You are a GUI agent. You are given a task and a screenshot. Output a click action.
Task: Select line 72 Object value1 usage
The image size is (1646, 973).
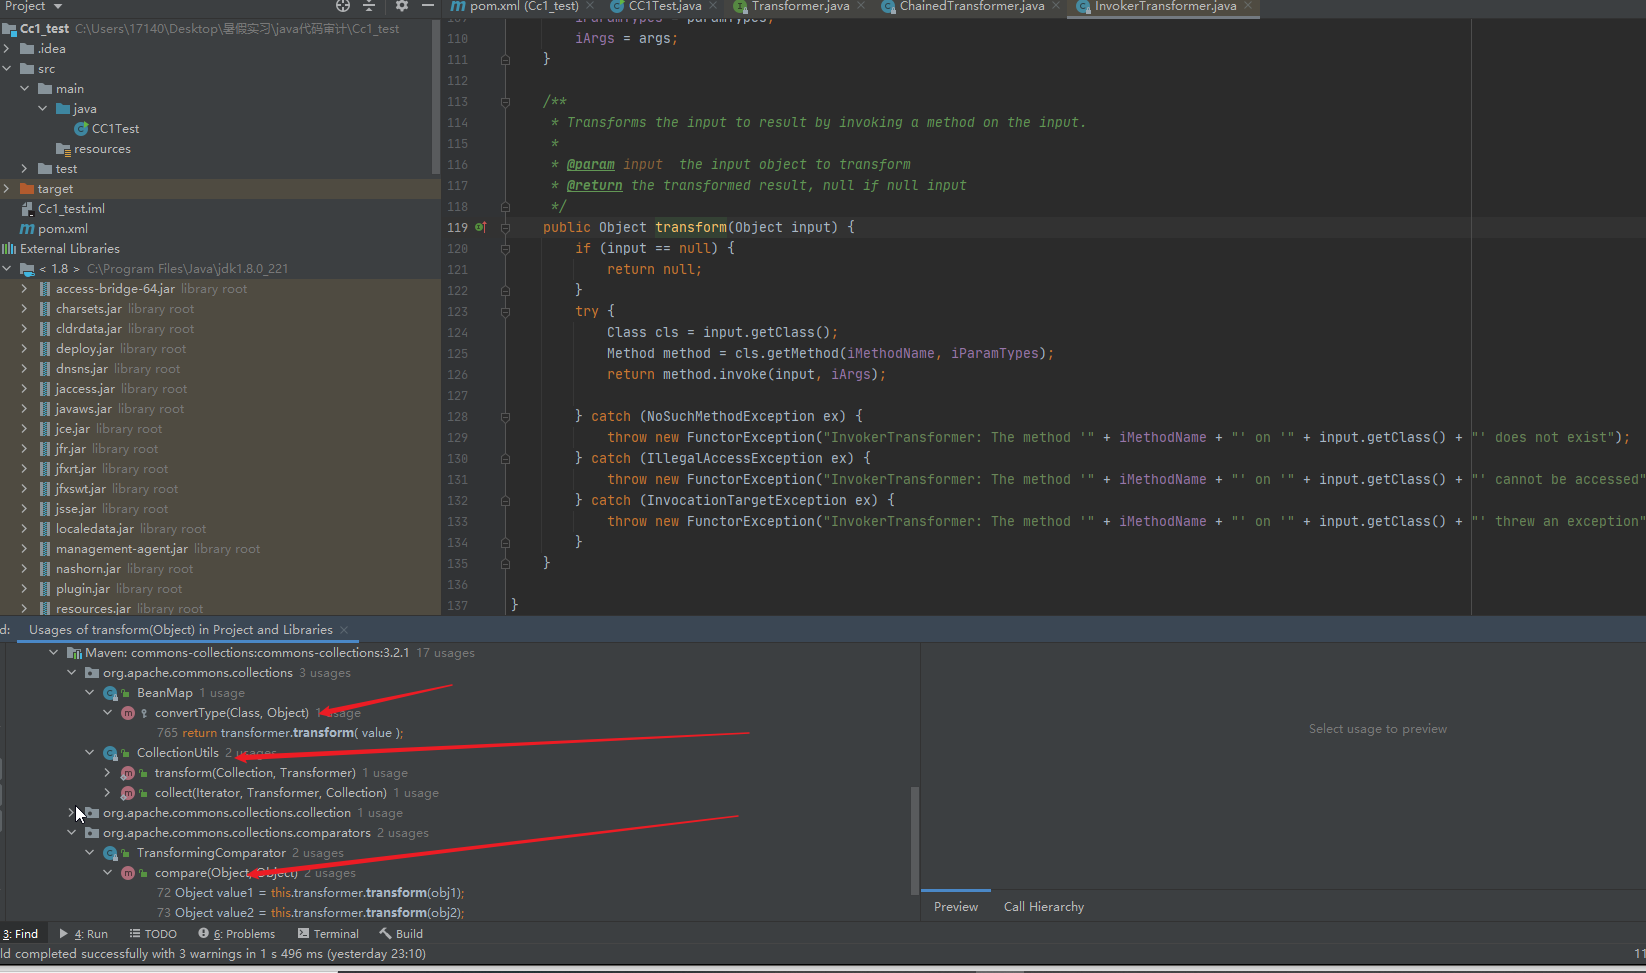(310, 893)
